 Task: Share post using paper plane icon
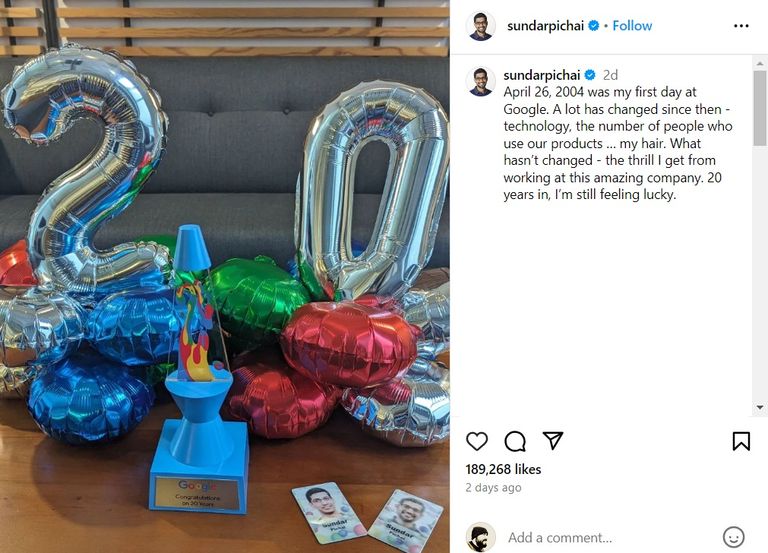(552, 441)
